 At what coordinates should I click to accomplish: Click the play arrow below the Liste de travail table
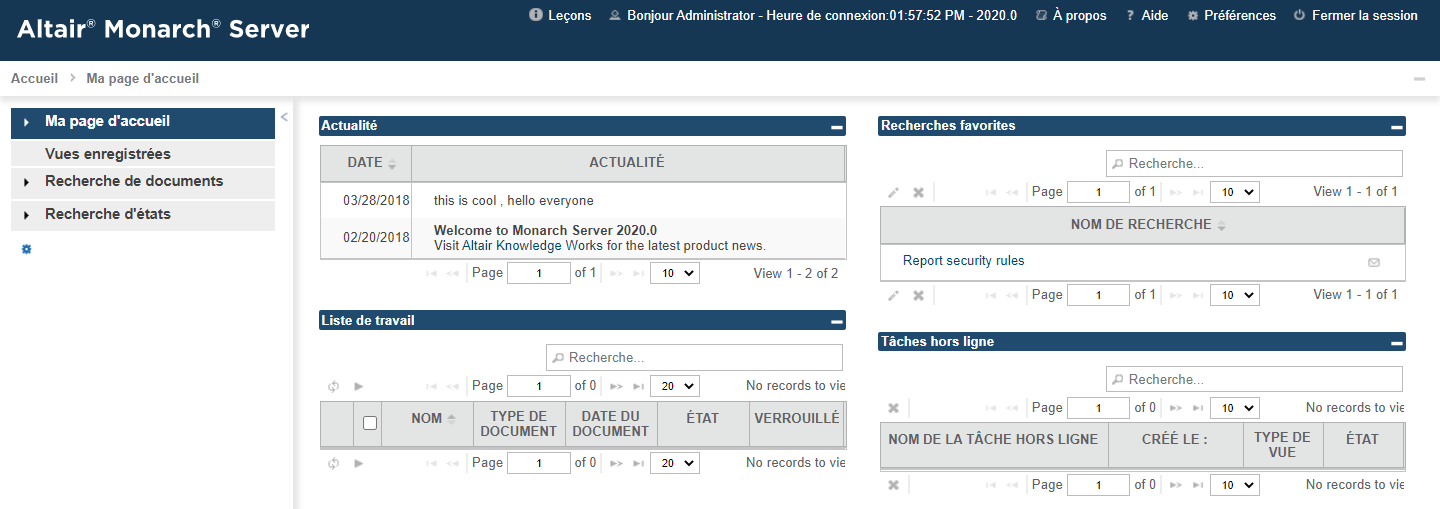tap(358, 463)
